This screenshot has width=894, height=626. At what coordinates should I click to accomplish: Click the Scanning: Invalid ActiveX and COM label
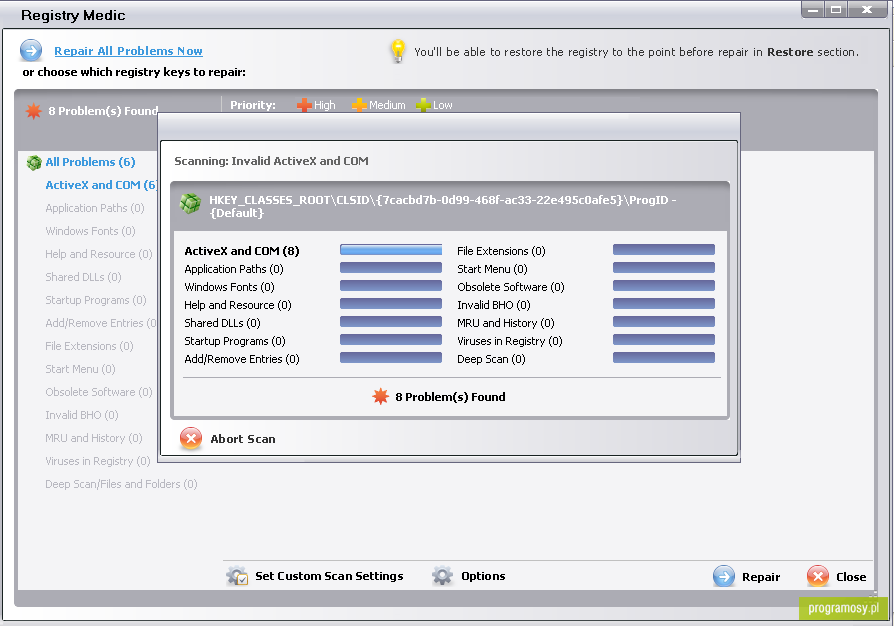pos(271,161)
